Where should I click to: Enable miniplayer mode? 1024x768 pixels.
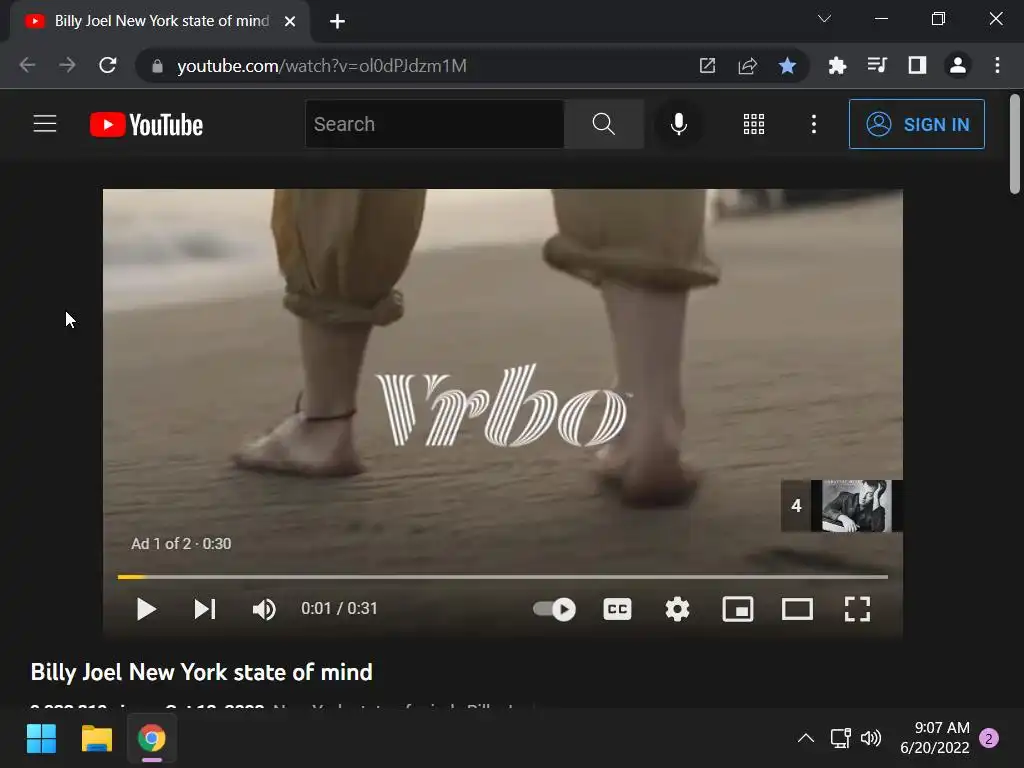(738, 609)
